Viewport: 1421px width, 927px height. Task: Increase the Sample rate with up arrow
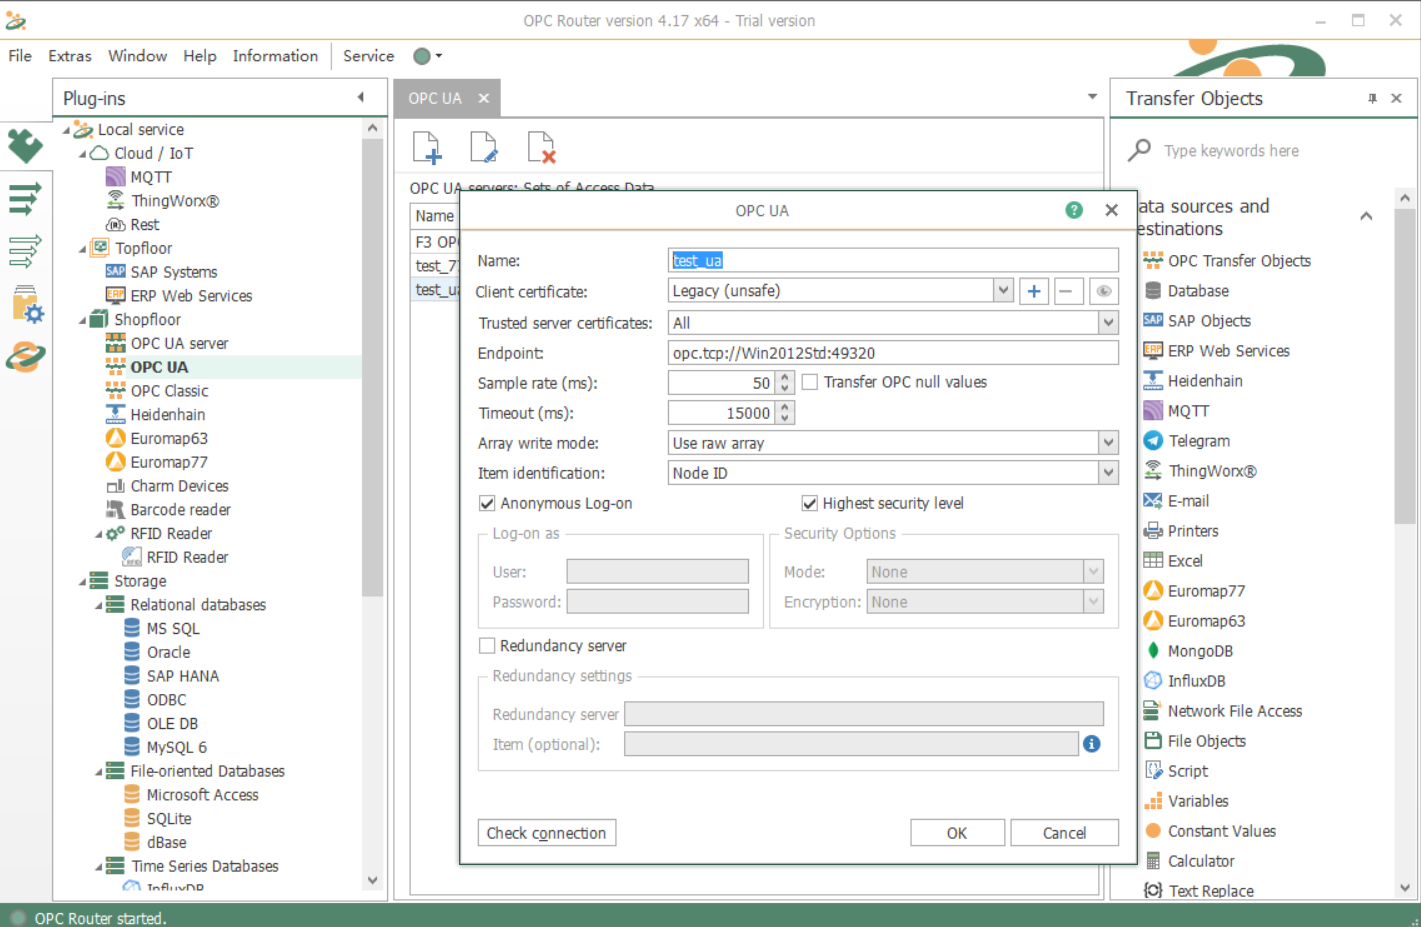[785, 377]
